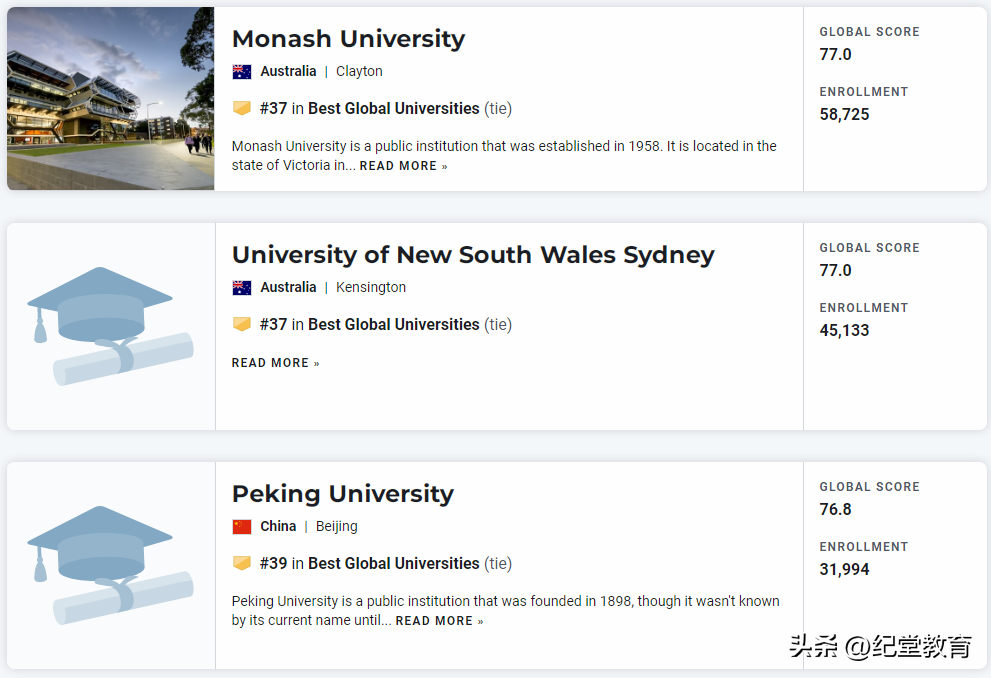This screenshot has width=991, height=678.
Task: Click Best Global Universities link for UNSW
Action: point(393,324)
